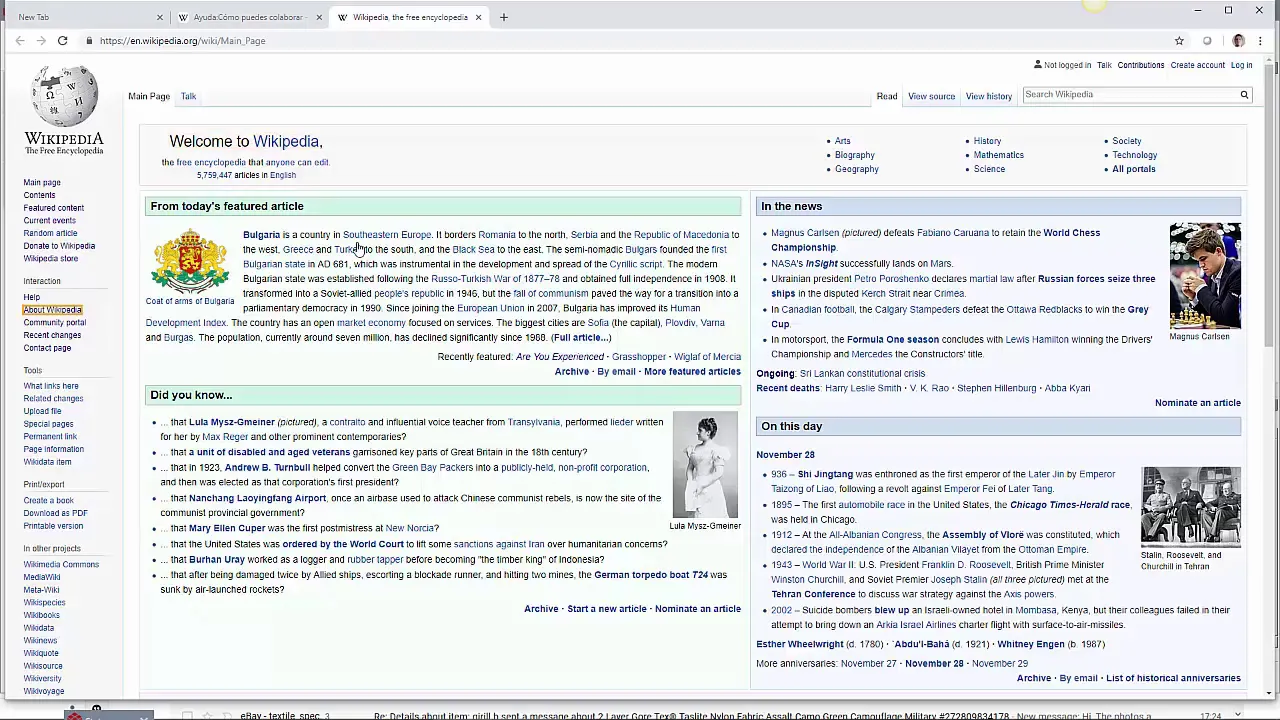The width and height of the screenshot is (1280, 720).
Task: Open List of historical anniversaries
Action: [x=1173, y=679]
